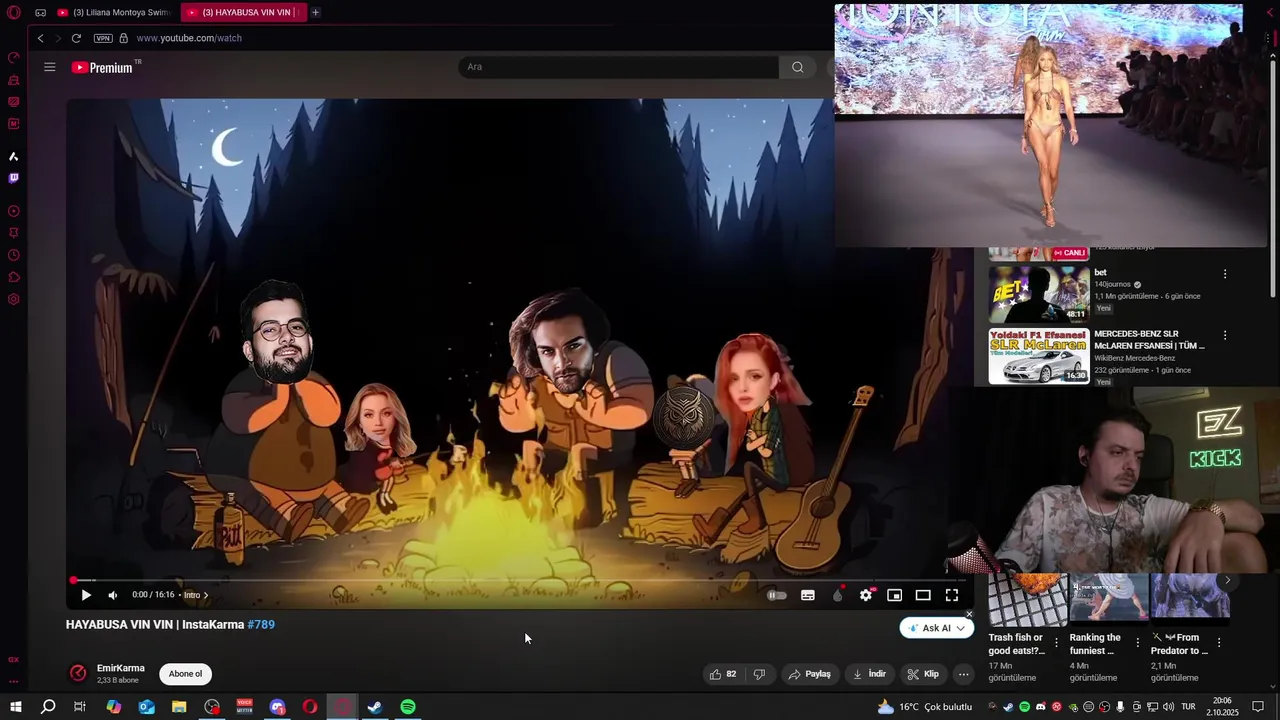Enter fullscreen mode
This screenshot has height=720, width=1280.
click(952, 595)
